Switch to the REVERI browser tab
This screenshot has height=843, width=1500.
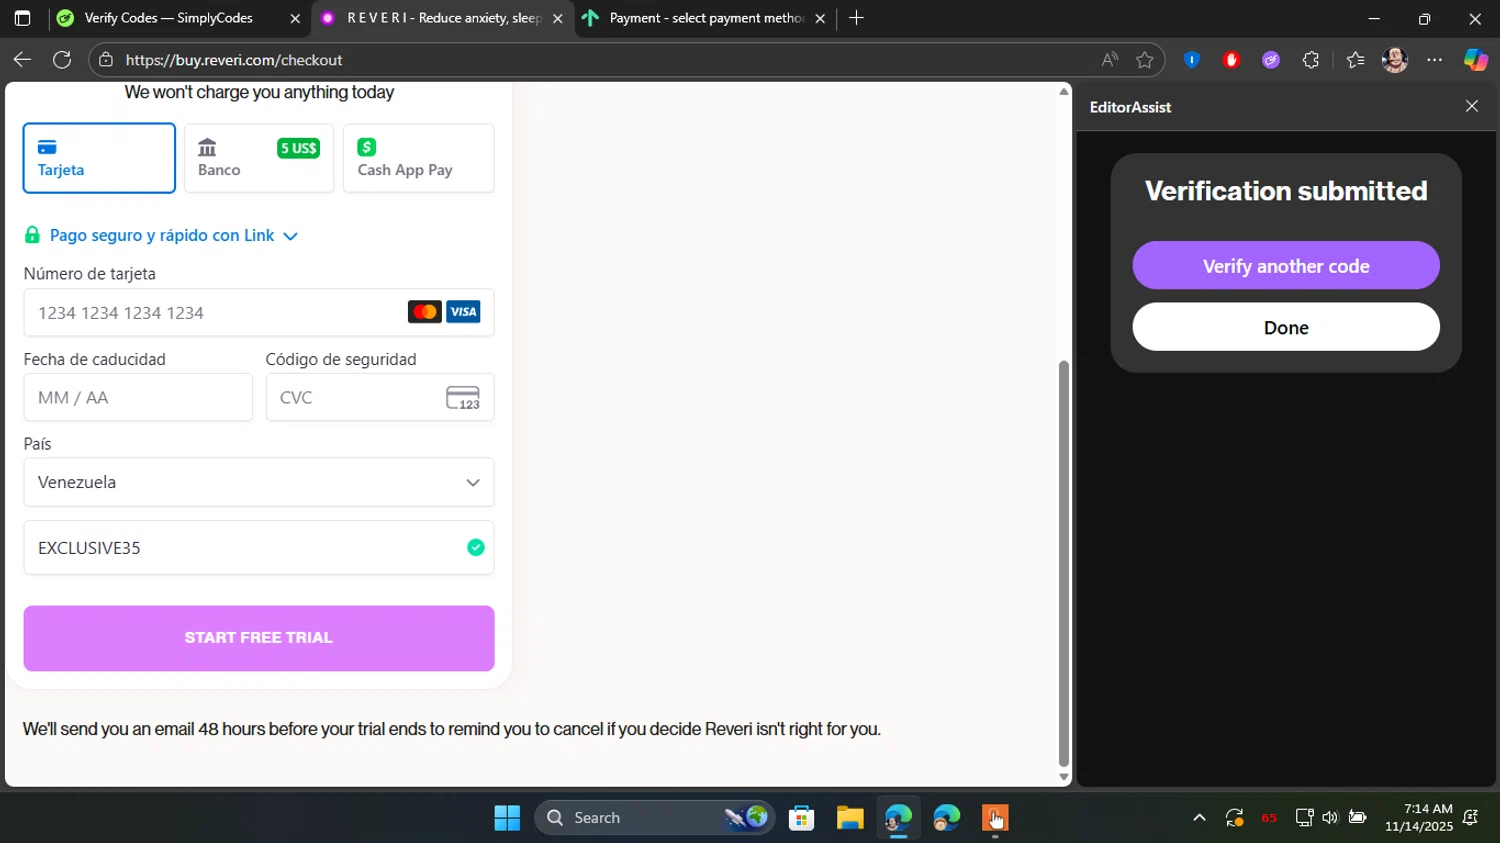tap(443, 18)
